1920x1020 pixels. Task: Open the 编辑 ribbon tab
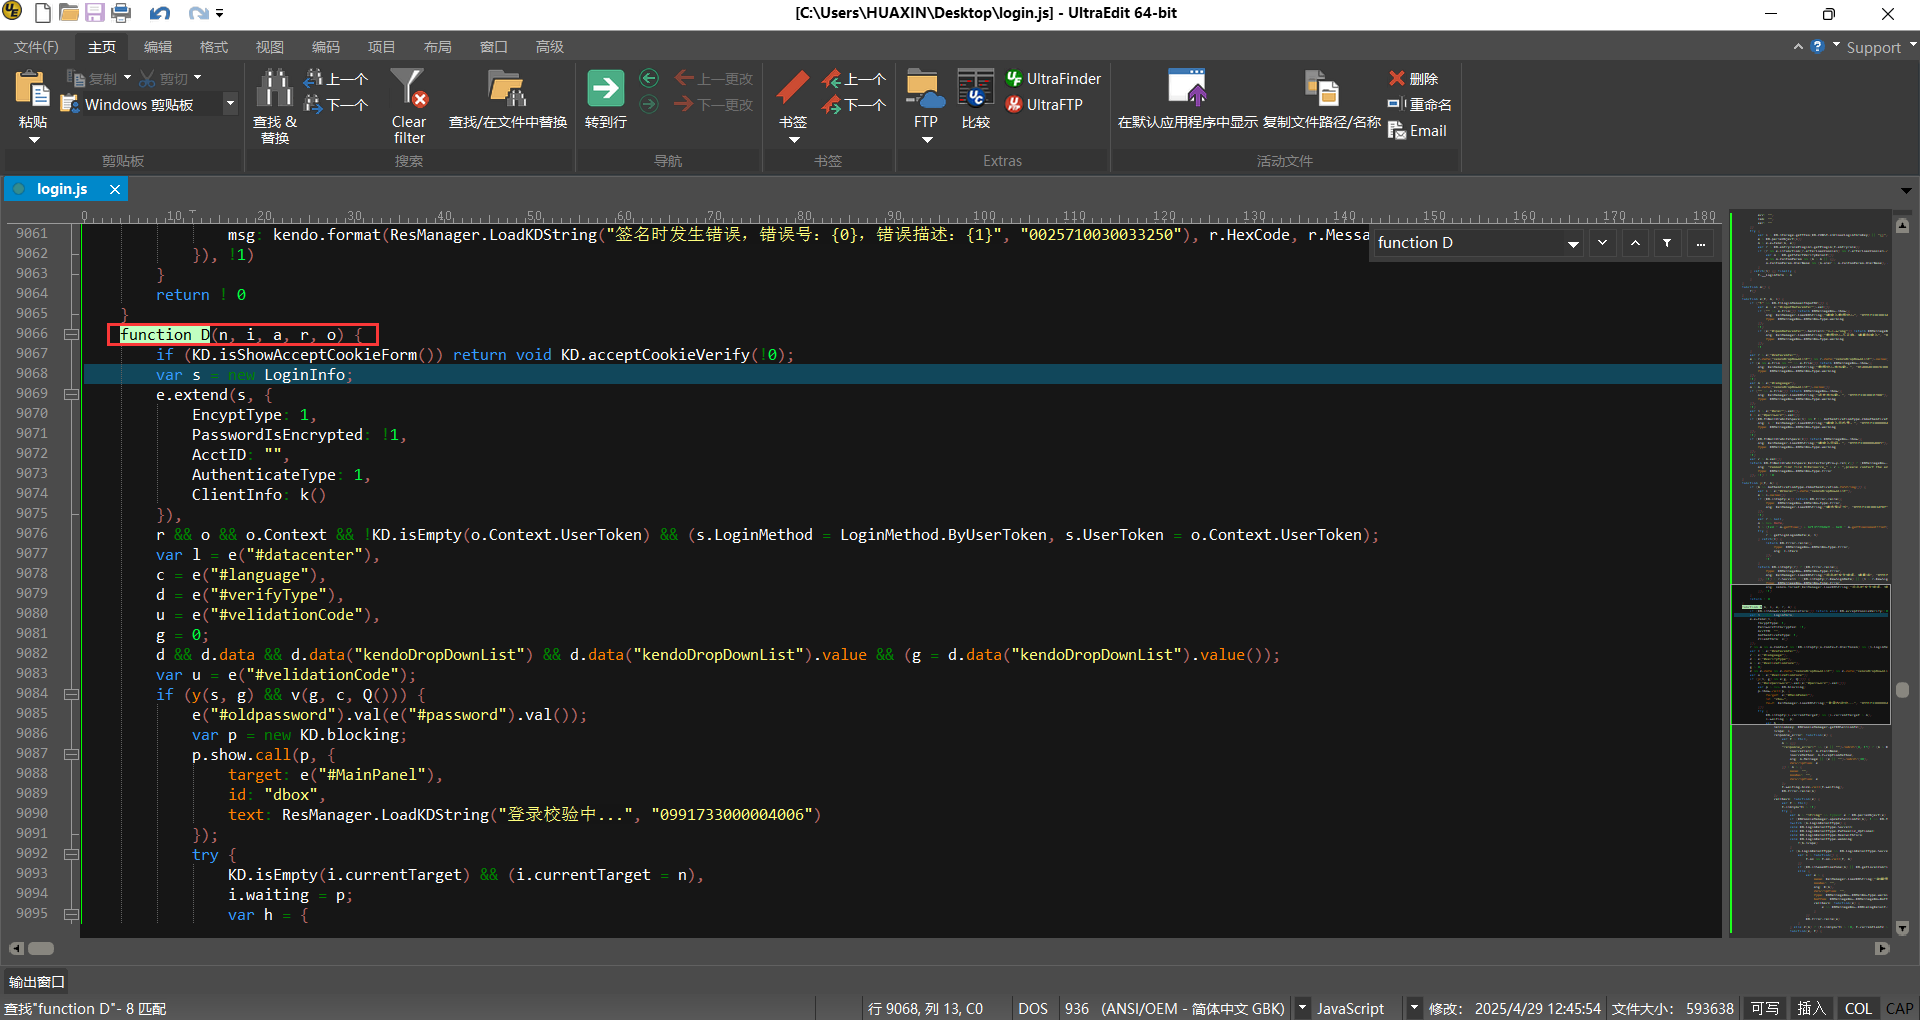tap(157, 47)
